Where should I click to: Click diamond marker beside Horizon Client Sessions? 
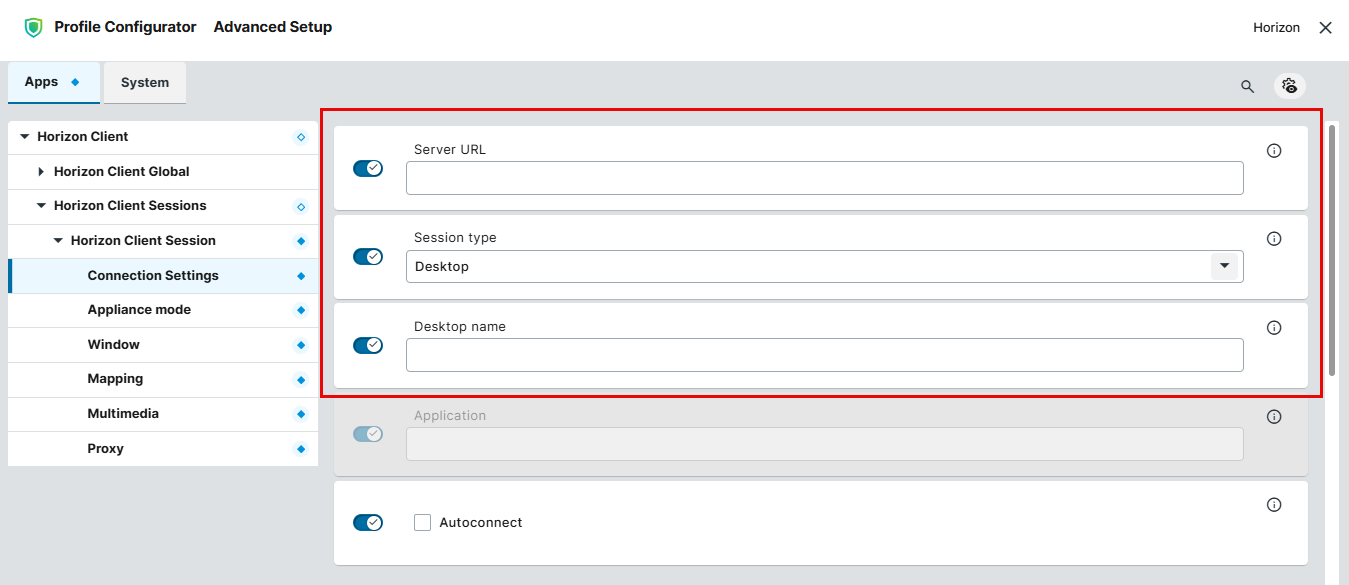301,207
